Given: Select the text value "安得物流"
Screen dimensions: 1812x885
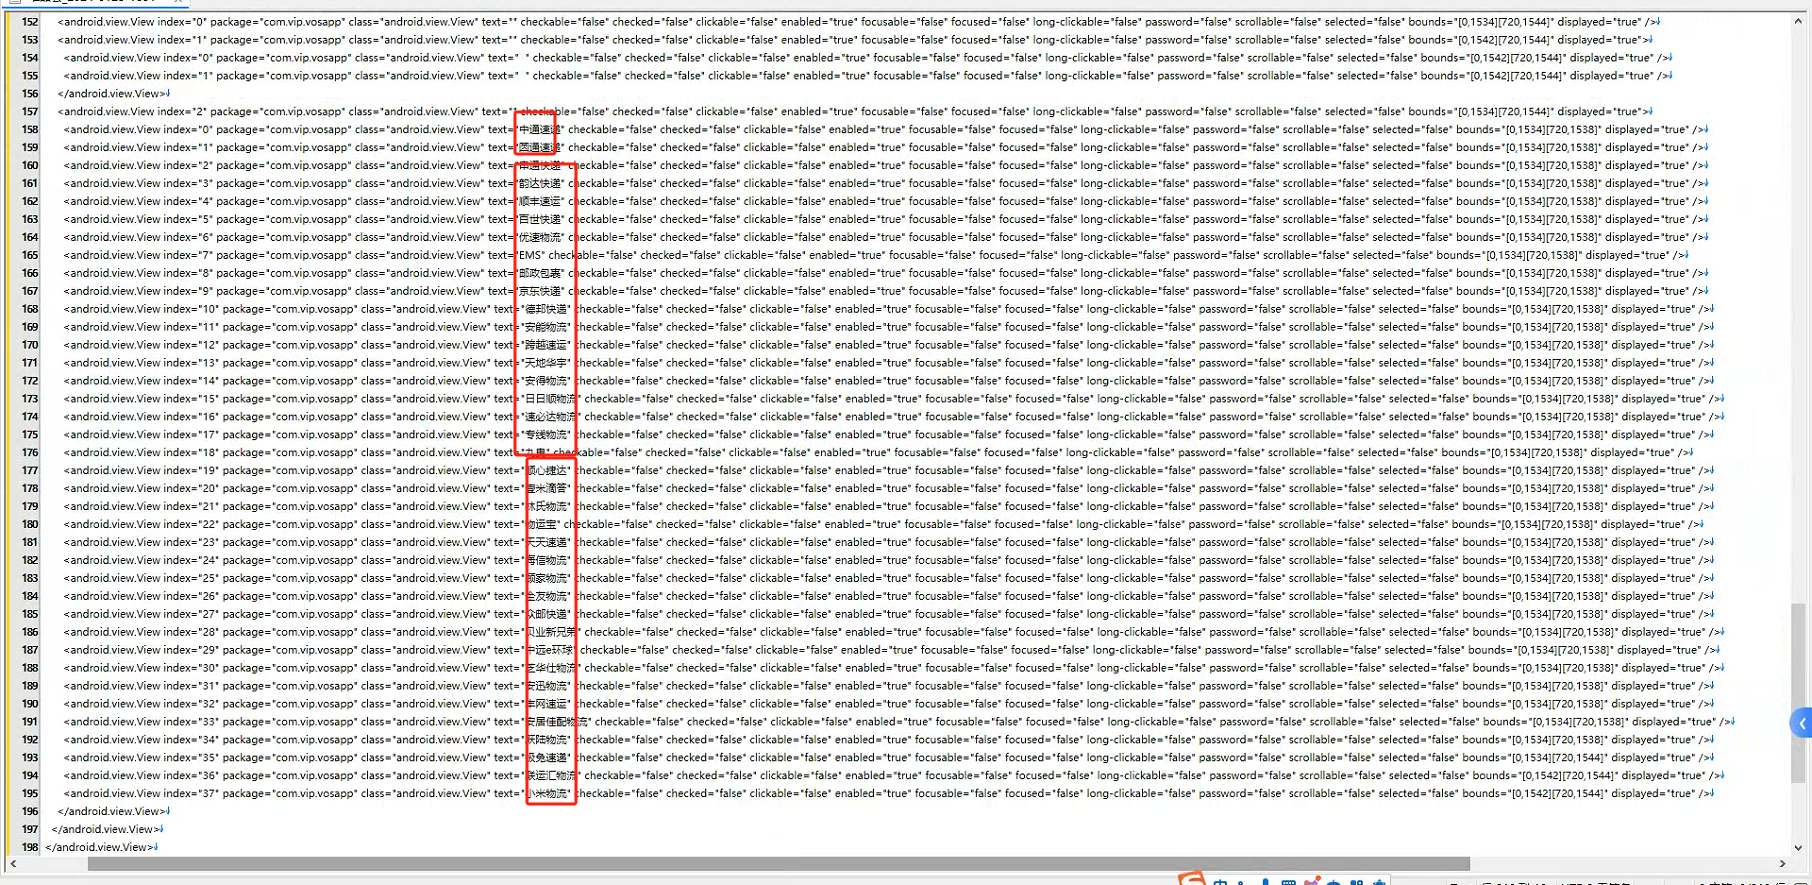Looking at the screenshot, I should click(546, 381).
